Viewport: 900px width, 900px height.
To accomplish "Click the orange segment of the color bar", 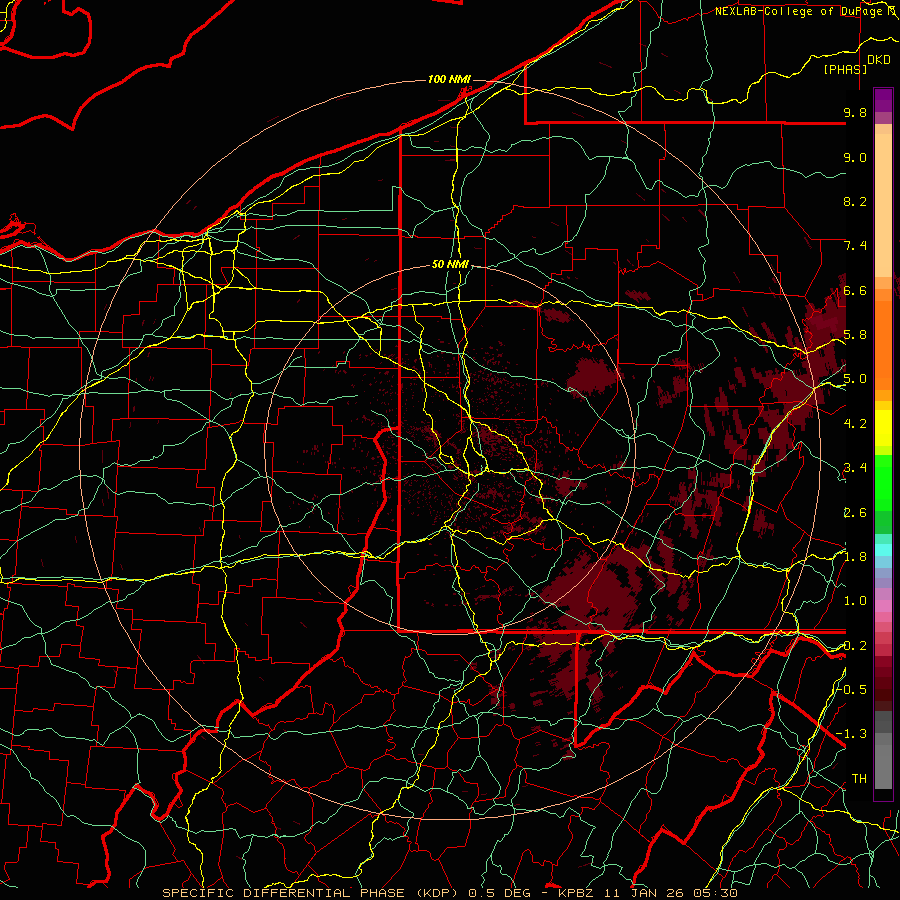I will [x=883, y=344].
